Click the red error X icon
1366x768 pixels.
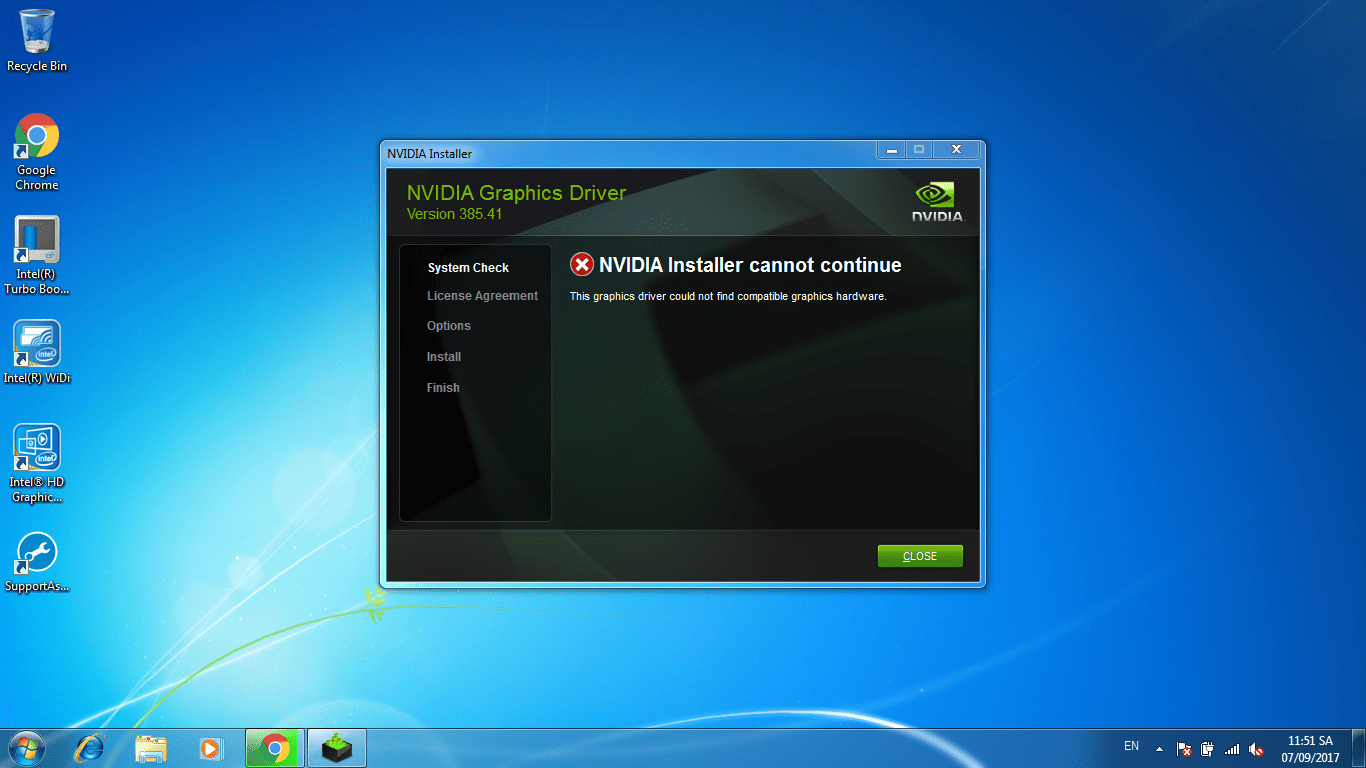581,265
